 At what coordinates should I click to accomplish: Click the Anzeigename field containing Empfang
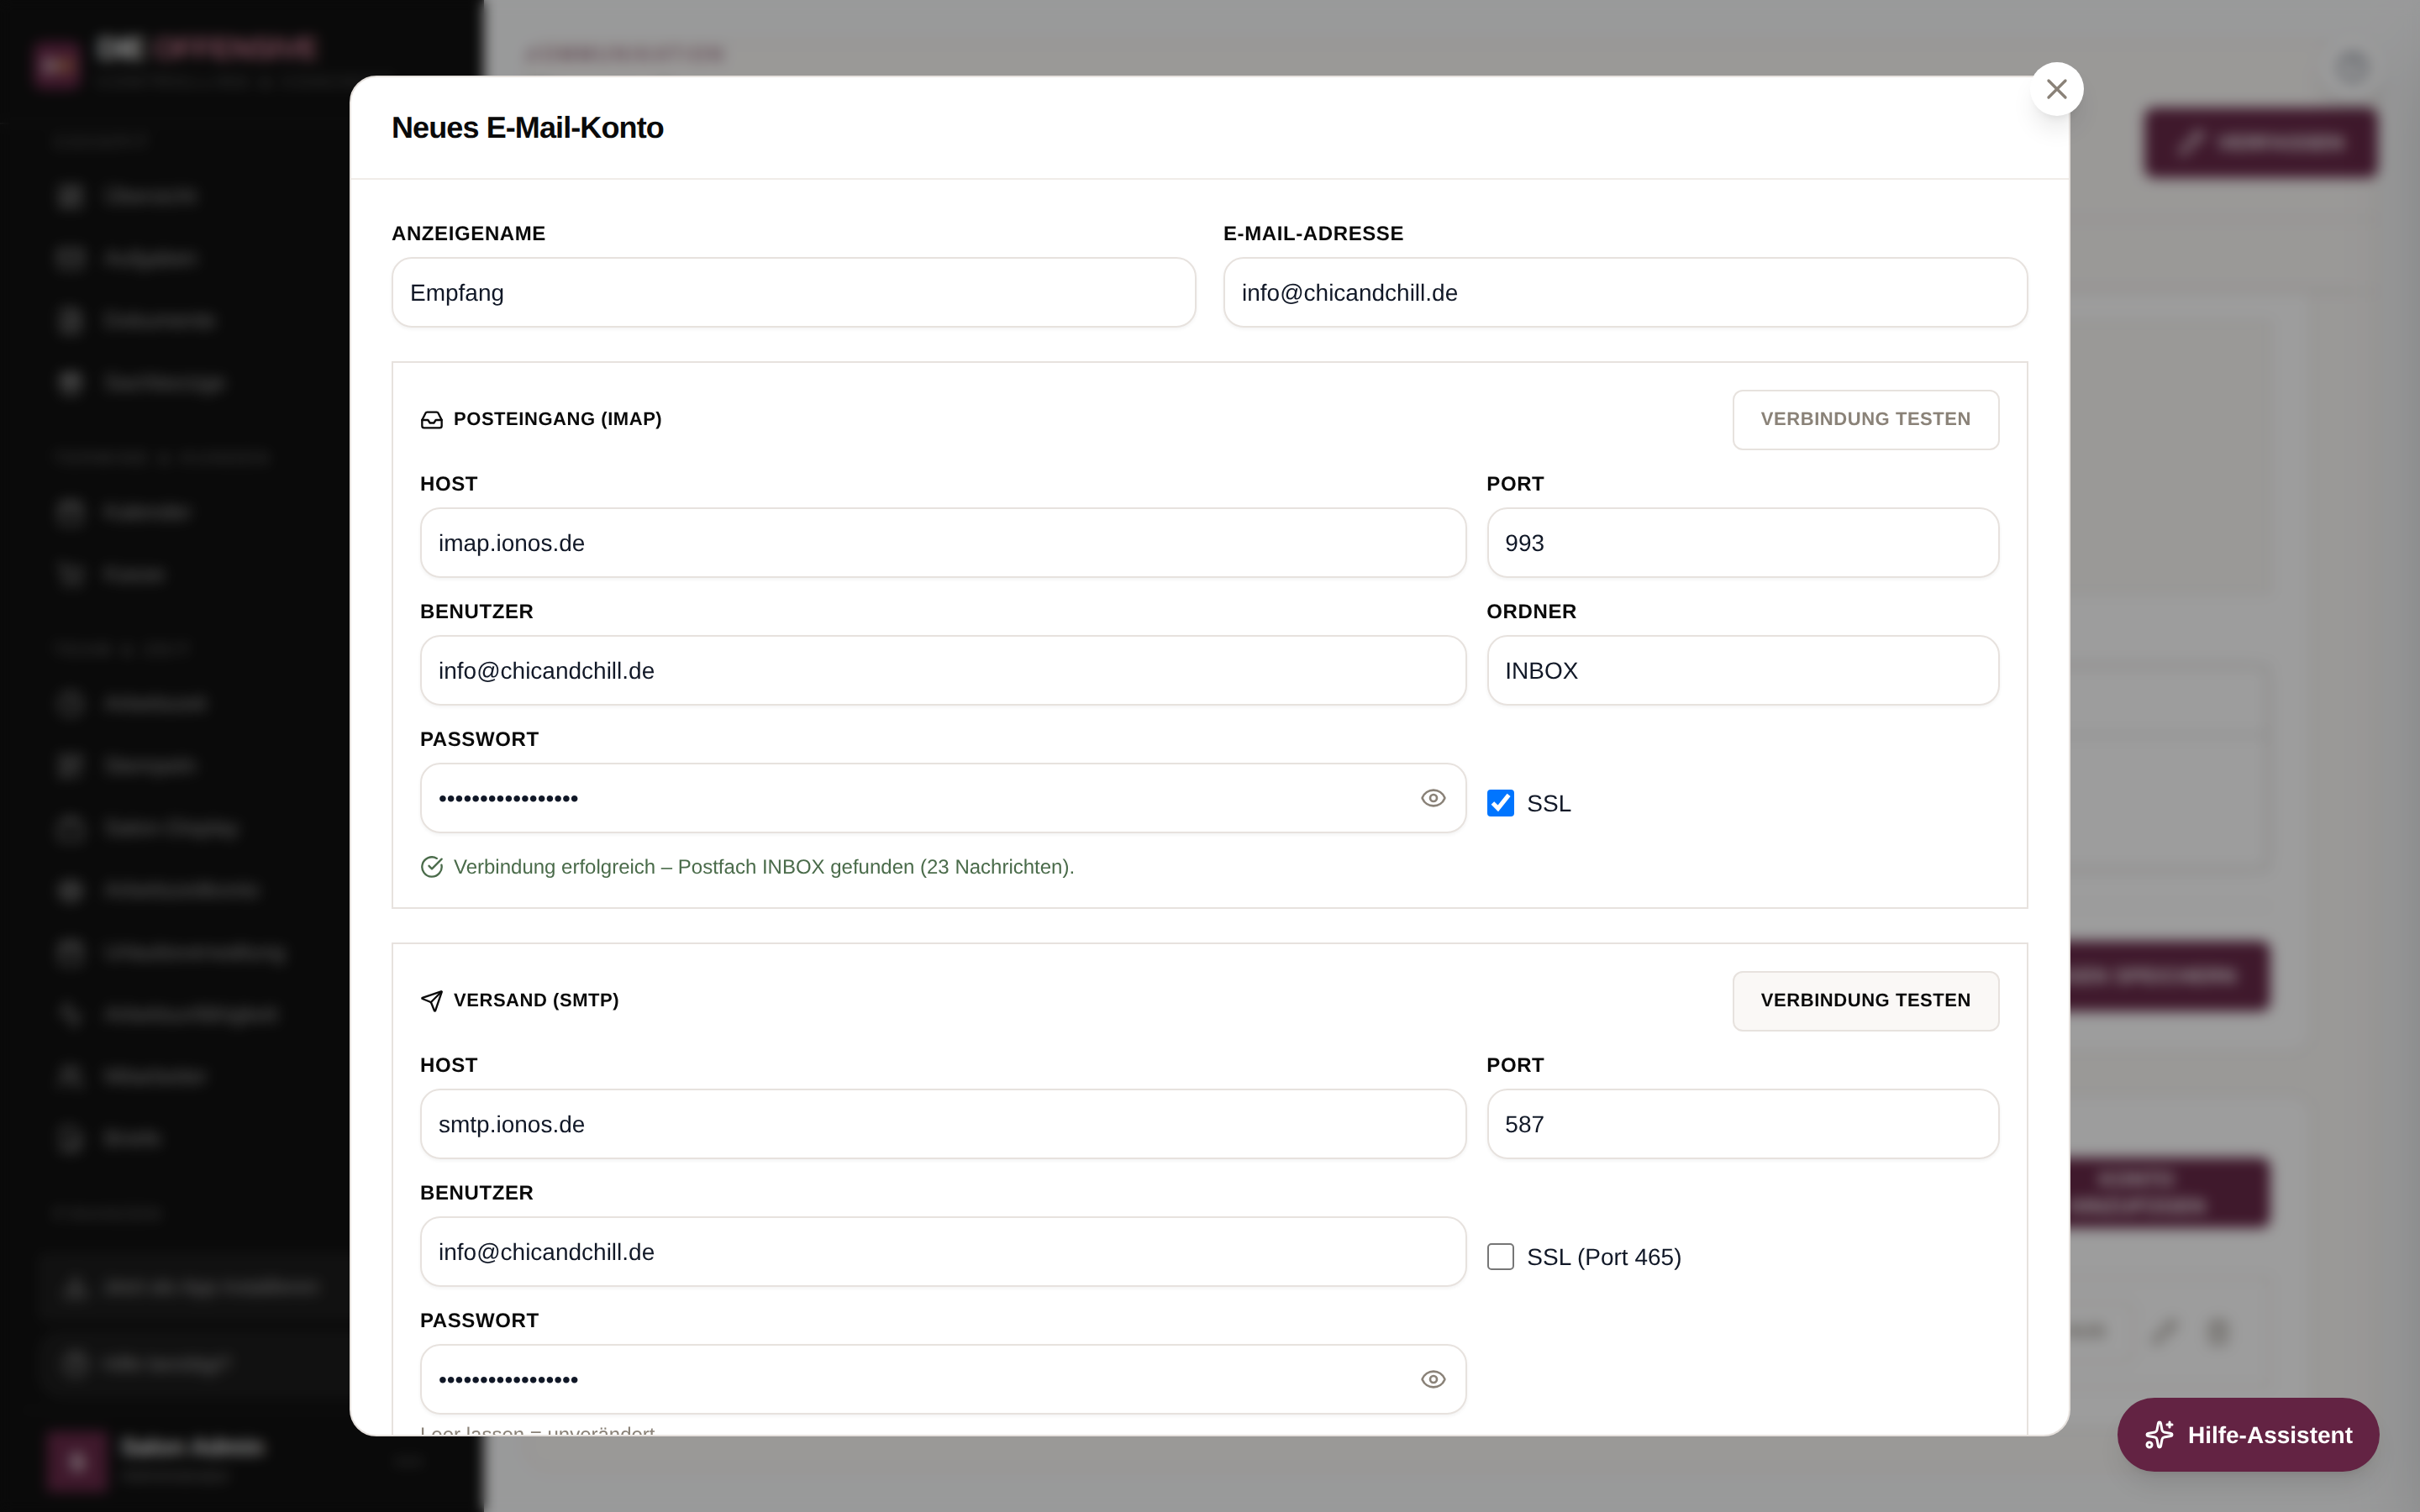click(x=793, y=293)
